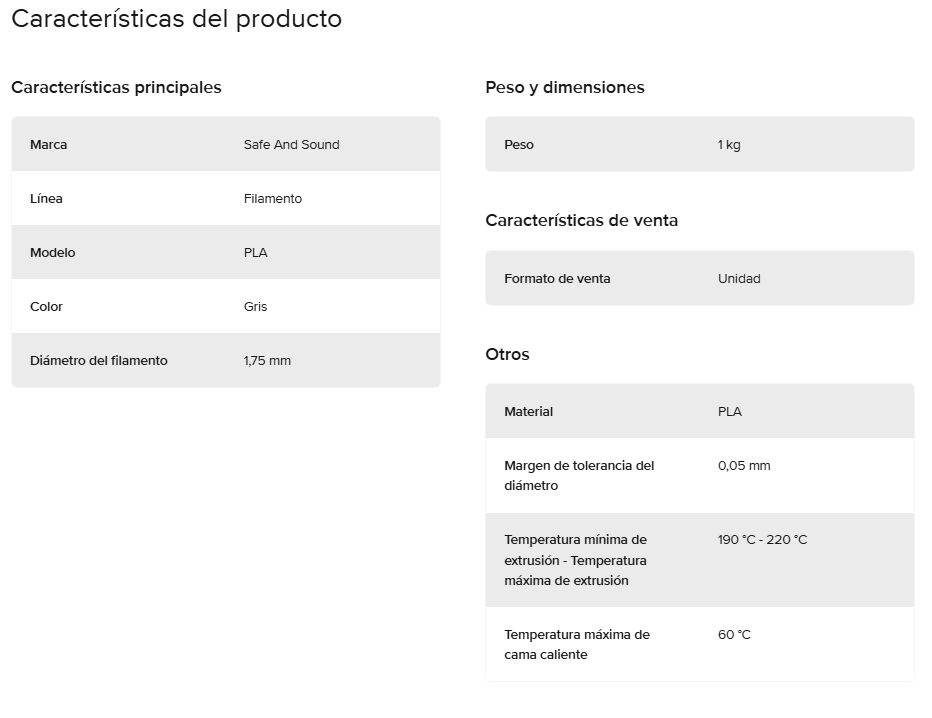Select the 1,75 mm diameter value

tap(267, 361)
